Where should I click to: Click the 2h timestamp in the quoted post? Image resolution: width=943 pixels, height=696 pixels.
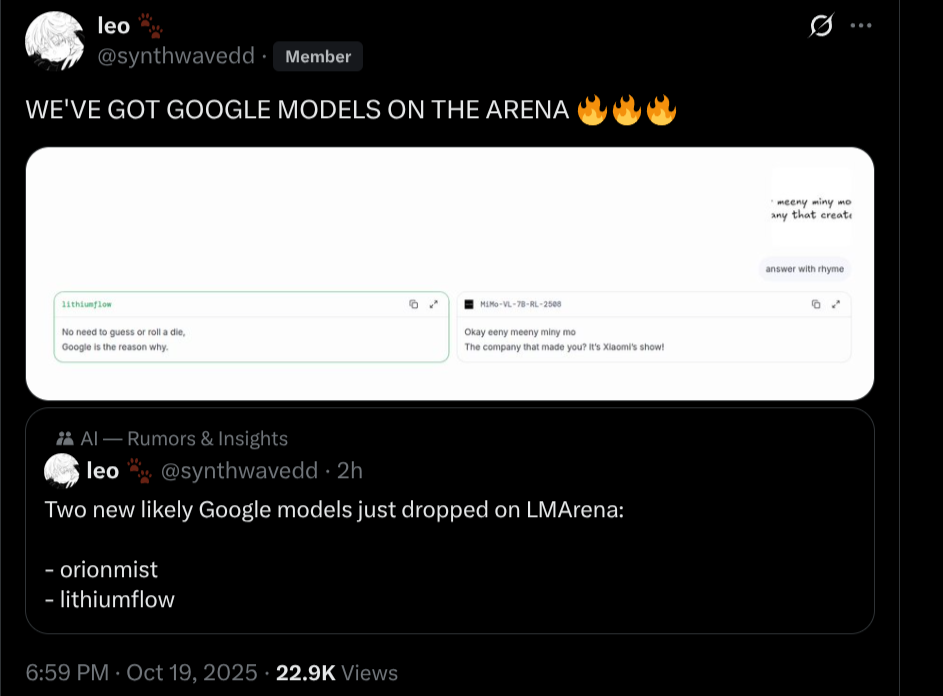351,470
